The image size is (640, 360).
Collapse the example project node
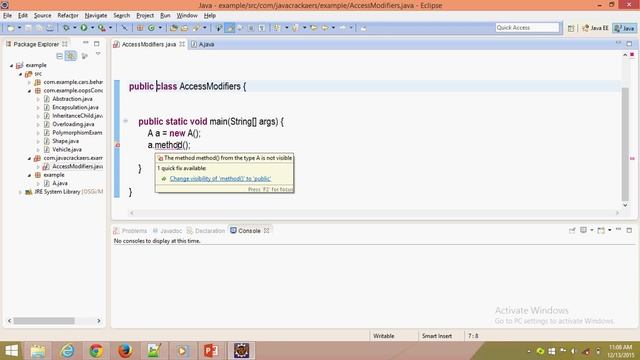pyautogui.click(x=12, y=65)
